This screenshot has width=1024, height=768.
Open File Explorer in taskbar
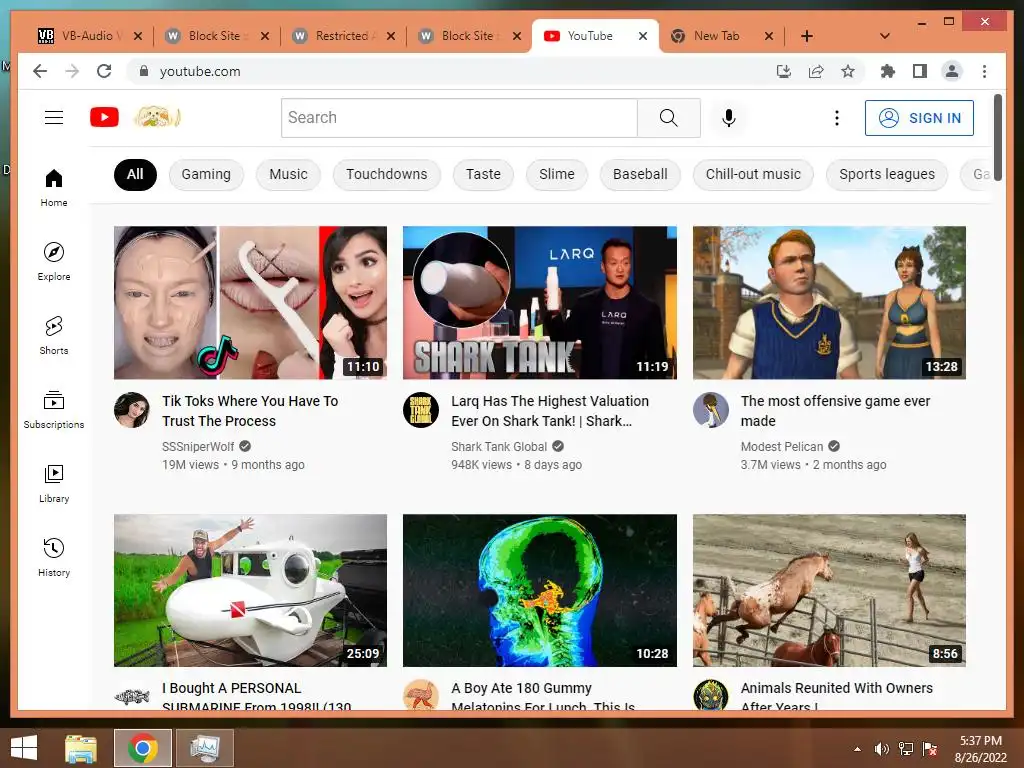pos(80,748)
